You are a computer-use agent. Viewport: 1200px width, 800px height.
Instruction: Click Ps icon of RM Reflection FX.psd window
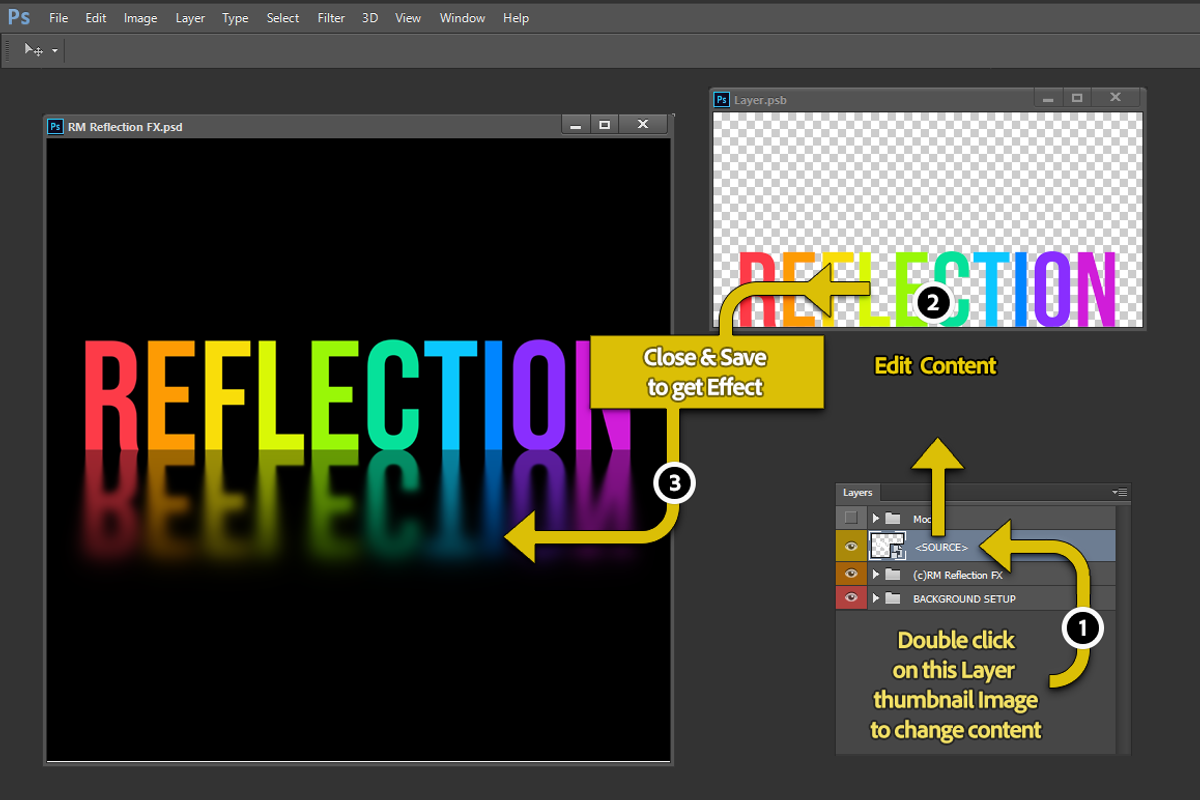point(56,127)
